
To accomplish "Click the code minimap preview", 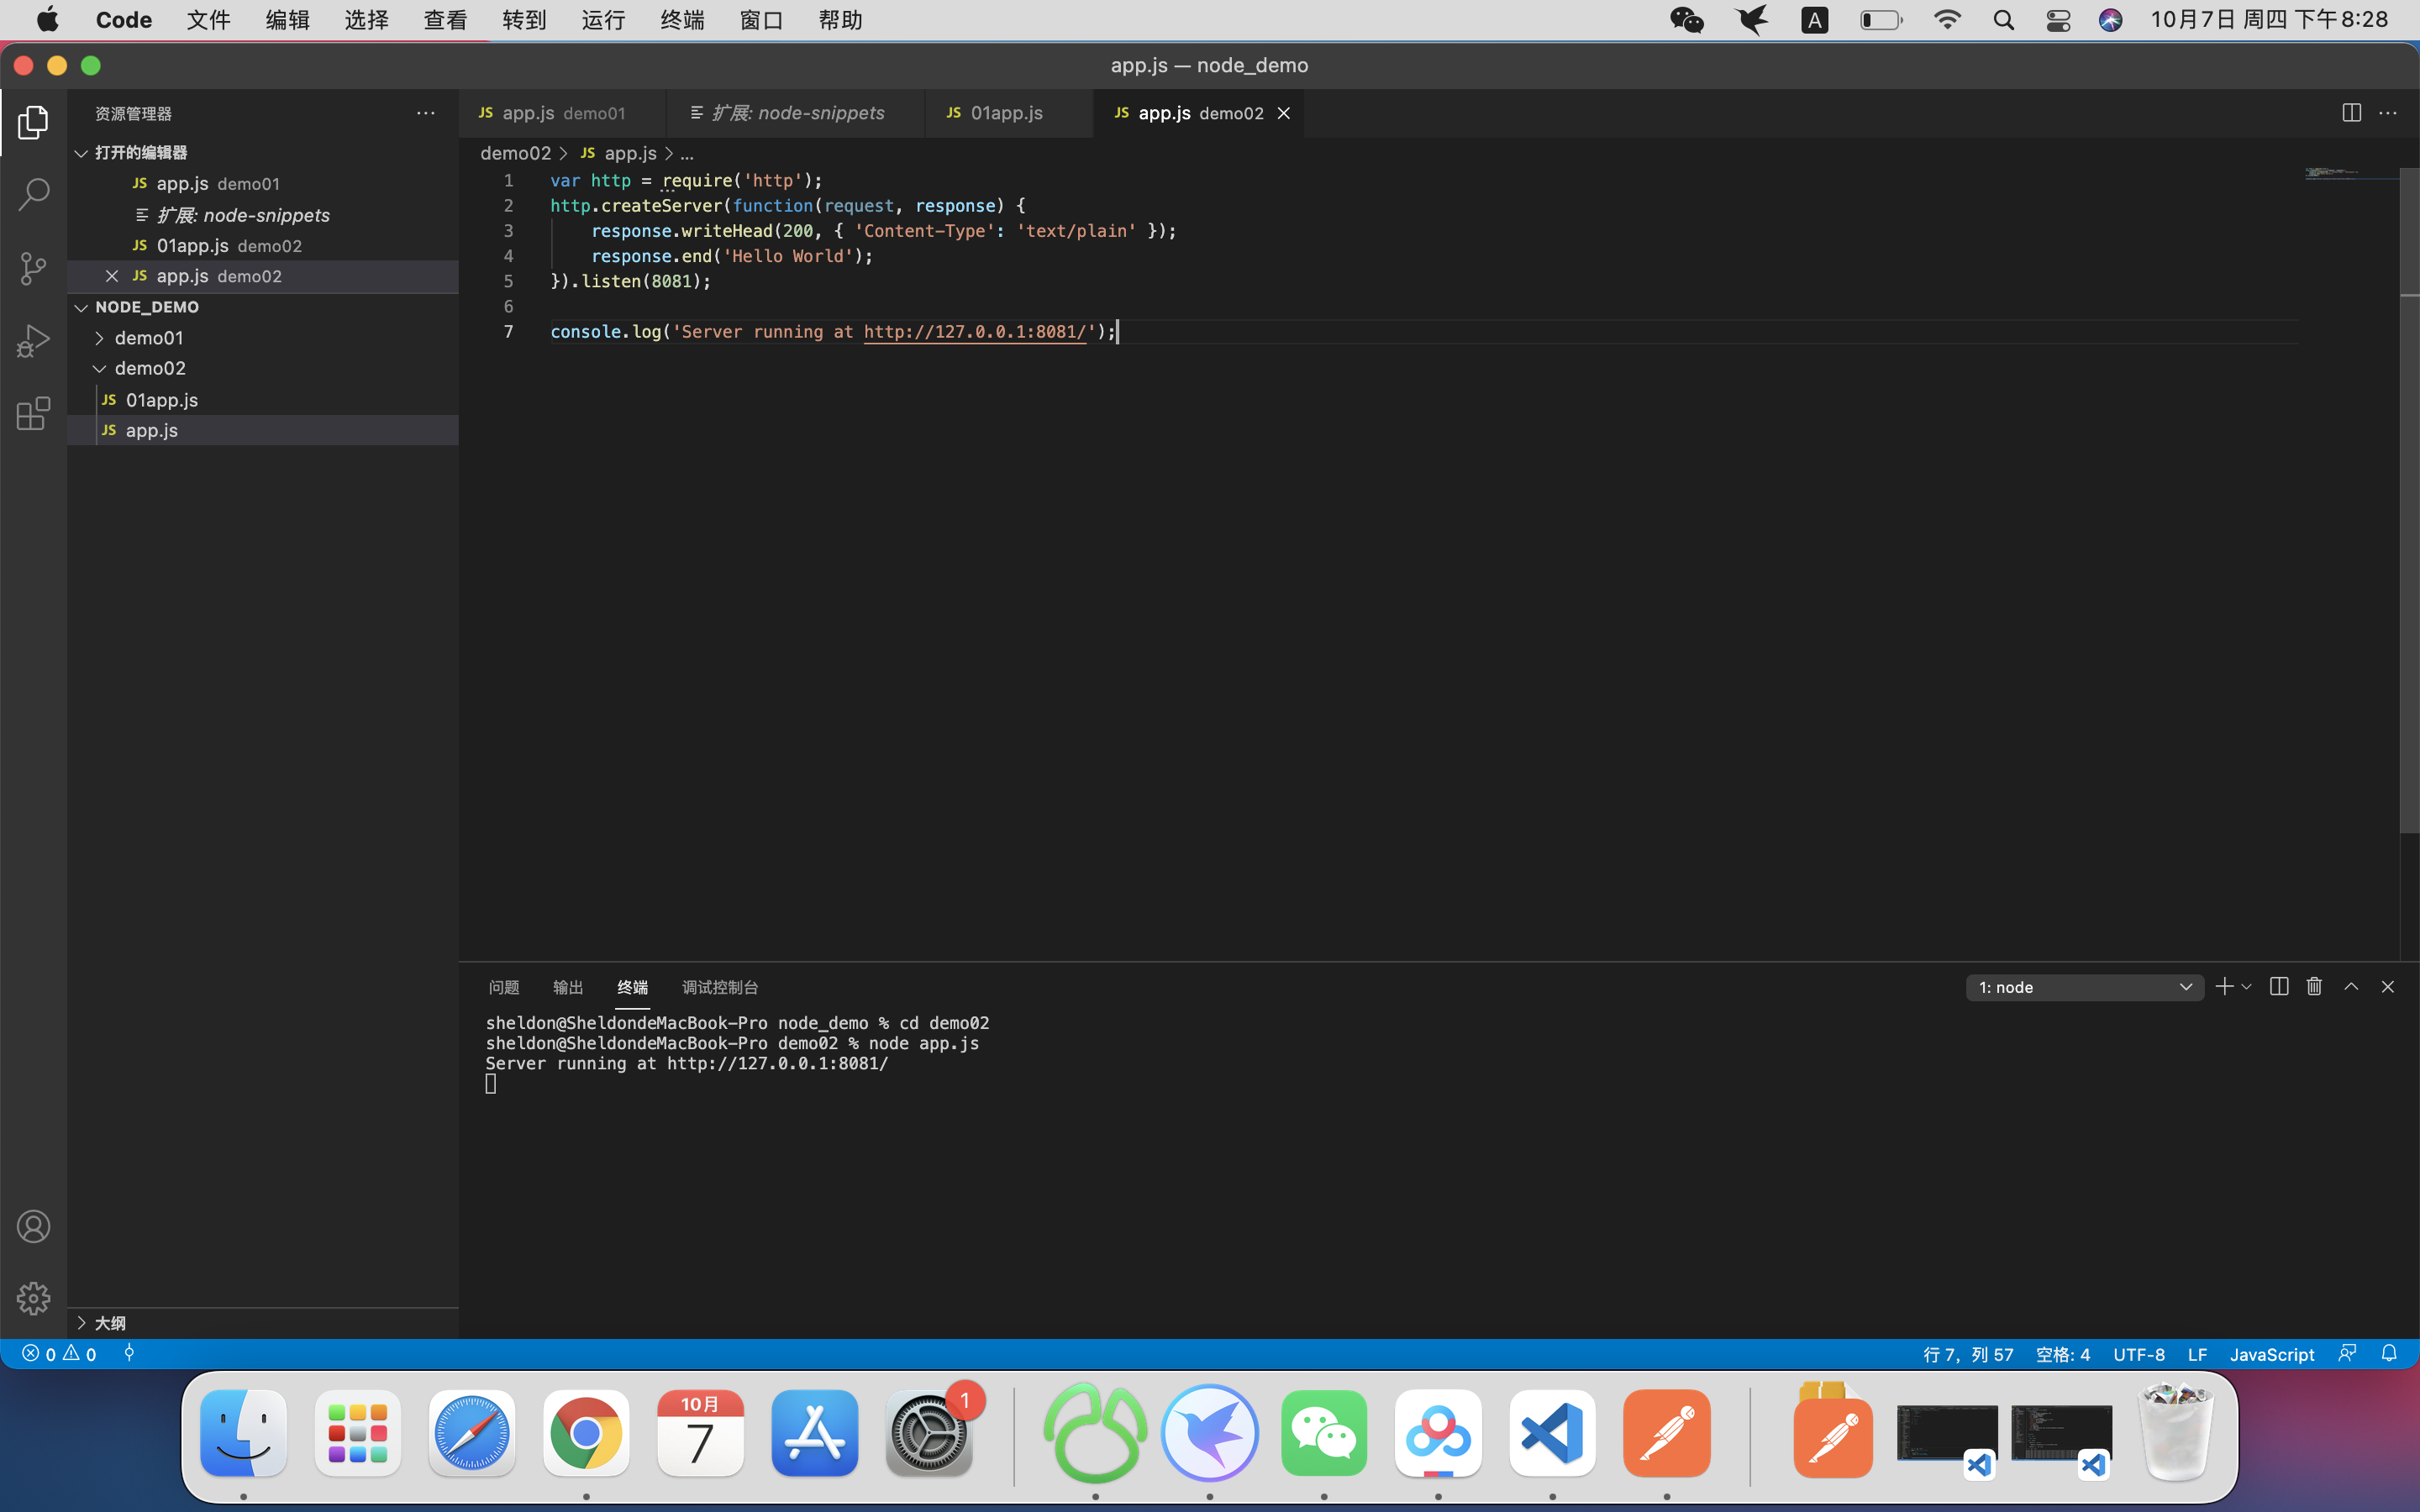I will (2350, 173).
